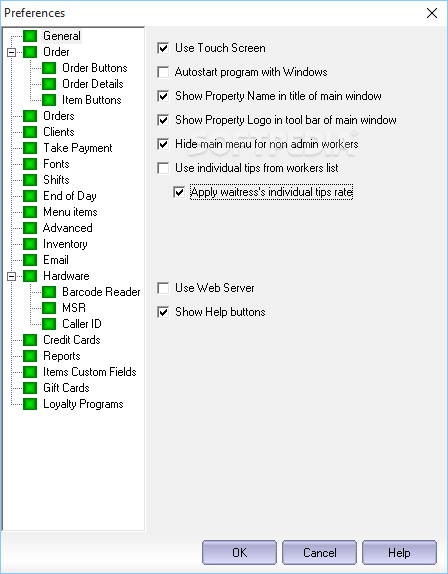Open the Take Payment settings label
The image size is (448, 574).
(x=78, y=148)
